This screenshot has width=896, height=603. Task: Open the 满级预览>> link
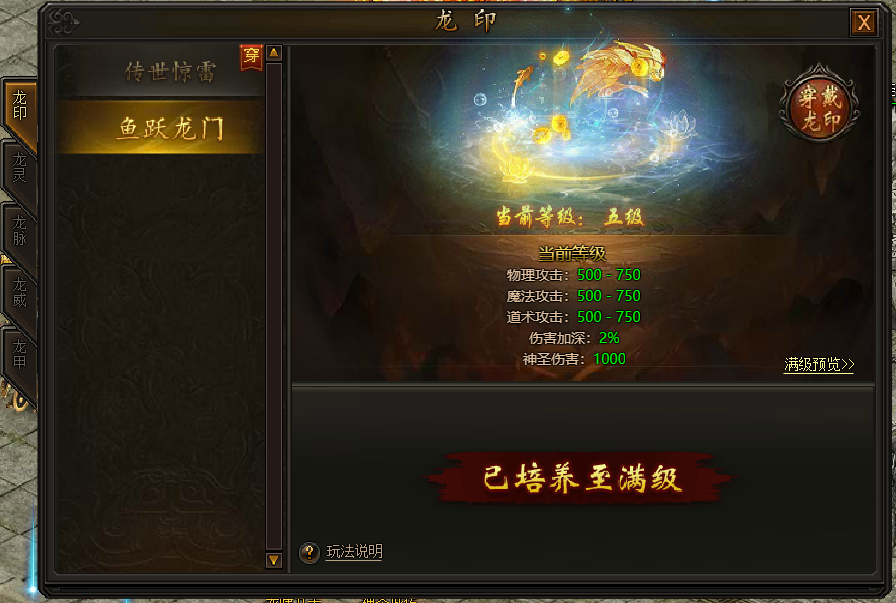coord(819,365)
